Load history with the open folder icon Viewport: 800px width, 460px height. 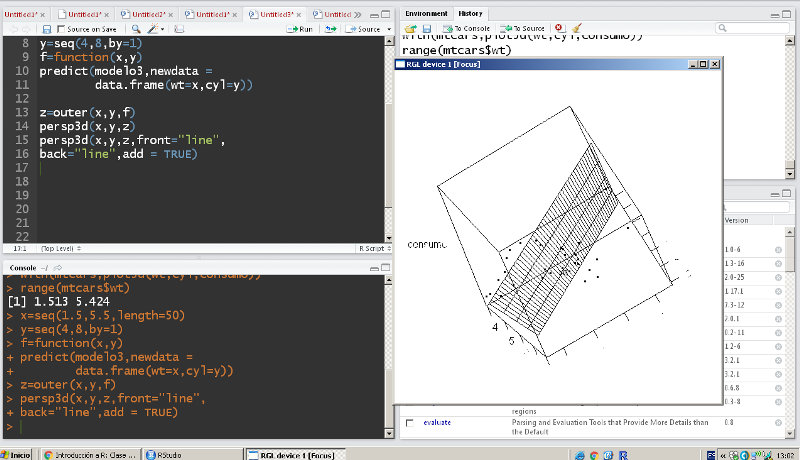[411, 29]
